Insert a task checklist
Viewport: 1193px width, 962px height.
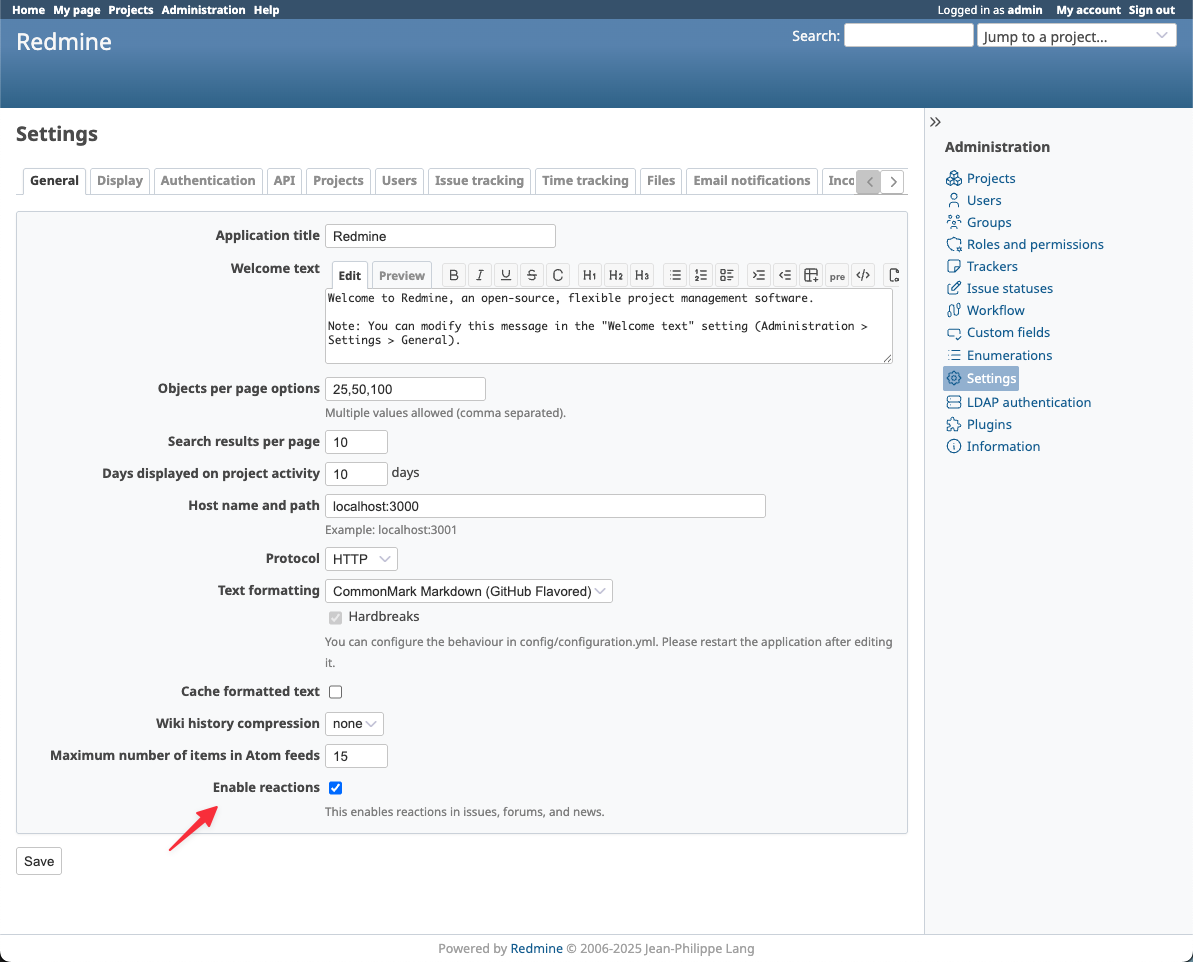pyautogui.click(x=727, y=275)
